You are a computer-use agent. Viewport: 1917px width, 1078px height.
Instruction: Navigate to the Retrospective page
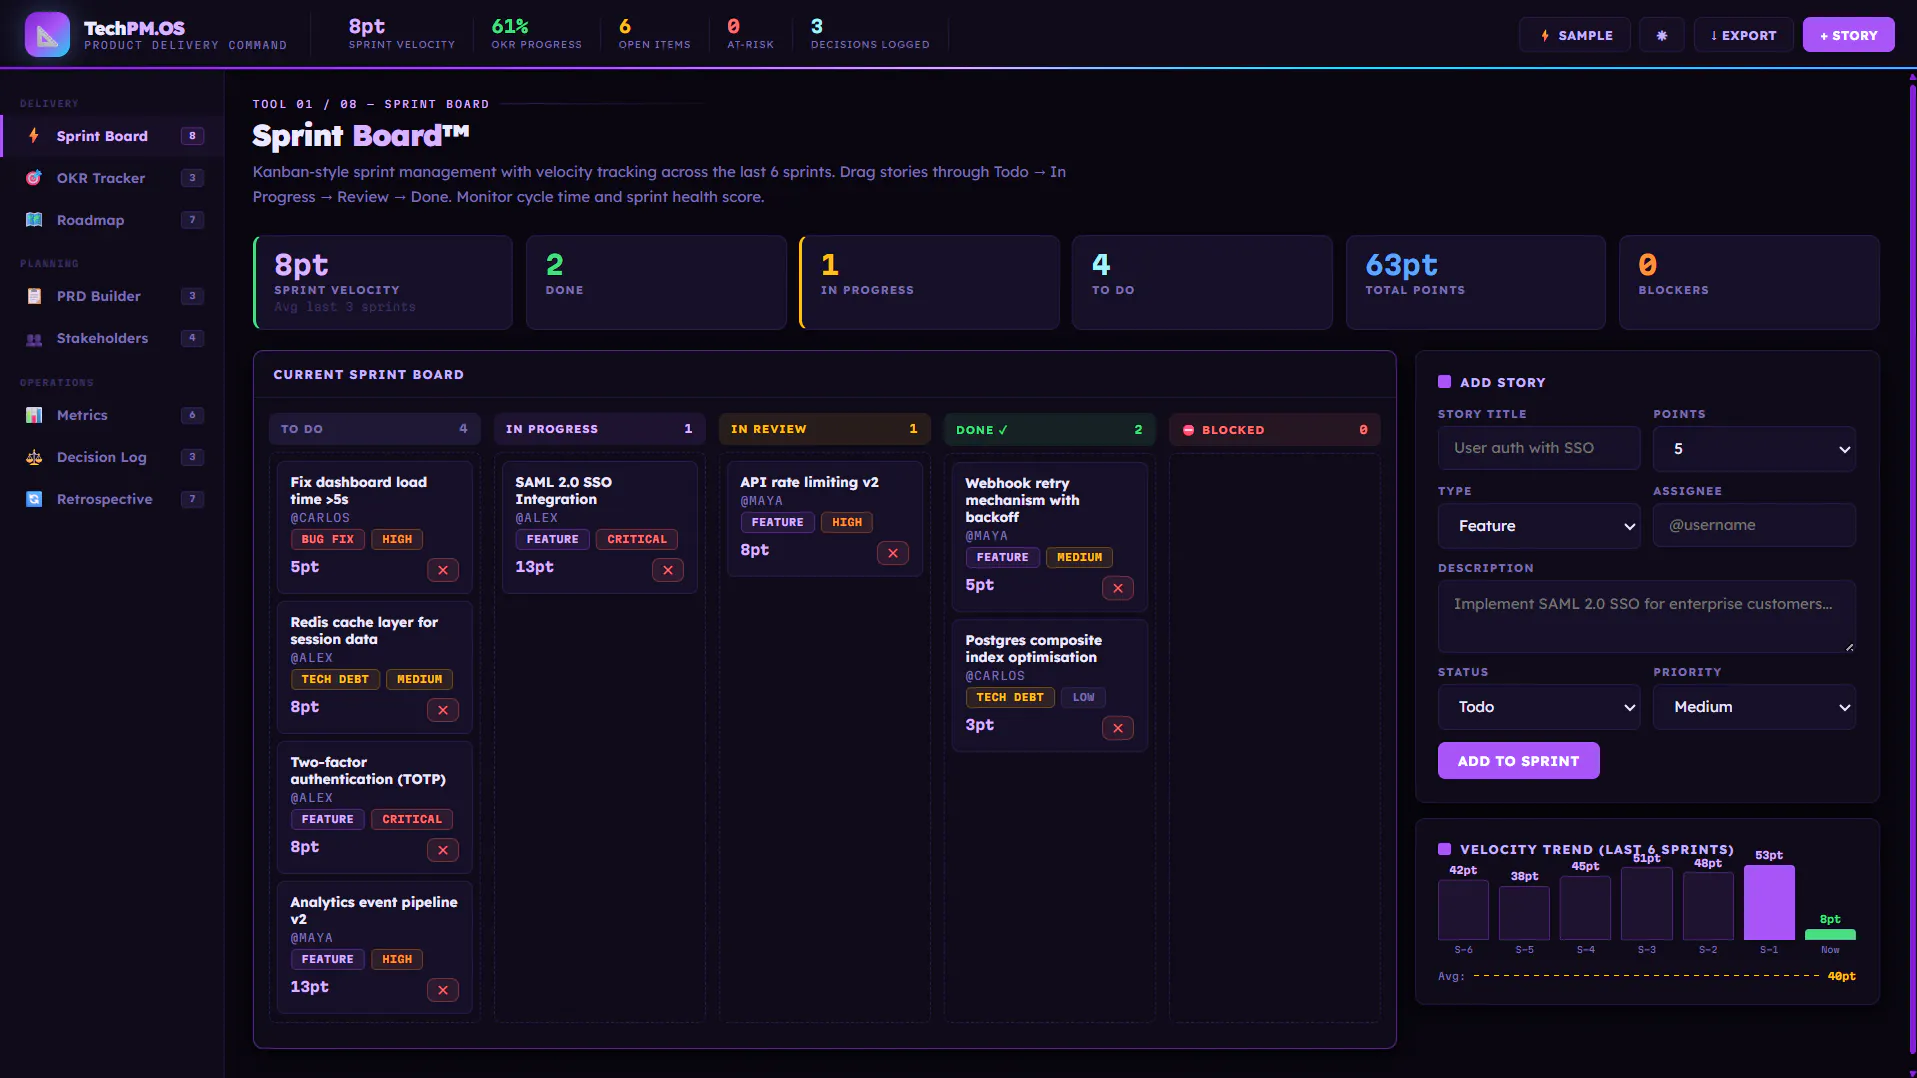[x=112, y=499]
